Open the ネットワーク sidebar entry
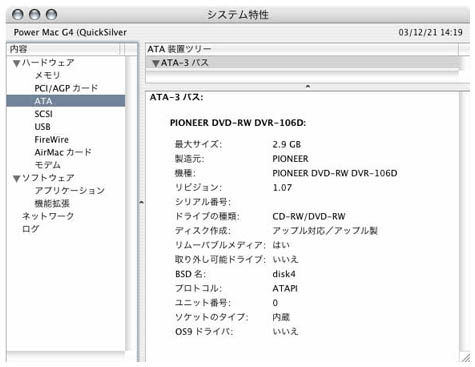 (x=48, y=216)
